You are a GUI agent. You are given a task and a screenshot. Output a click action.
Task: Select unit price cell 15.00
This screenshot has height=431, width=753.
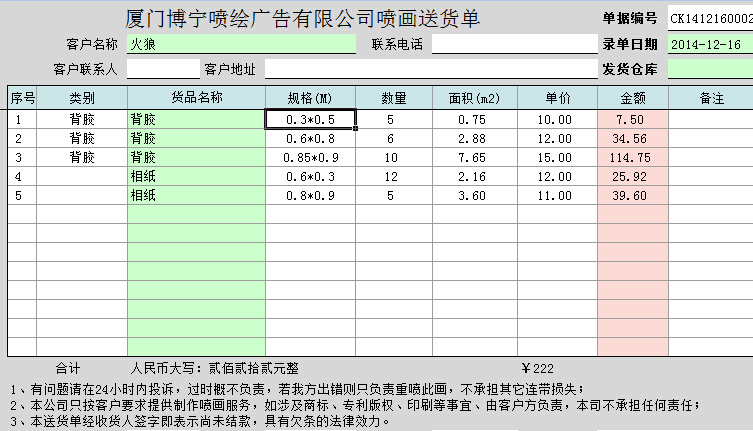558,158
